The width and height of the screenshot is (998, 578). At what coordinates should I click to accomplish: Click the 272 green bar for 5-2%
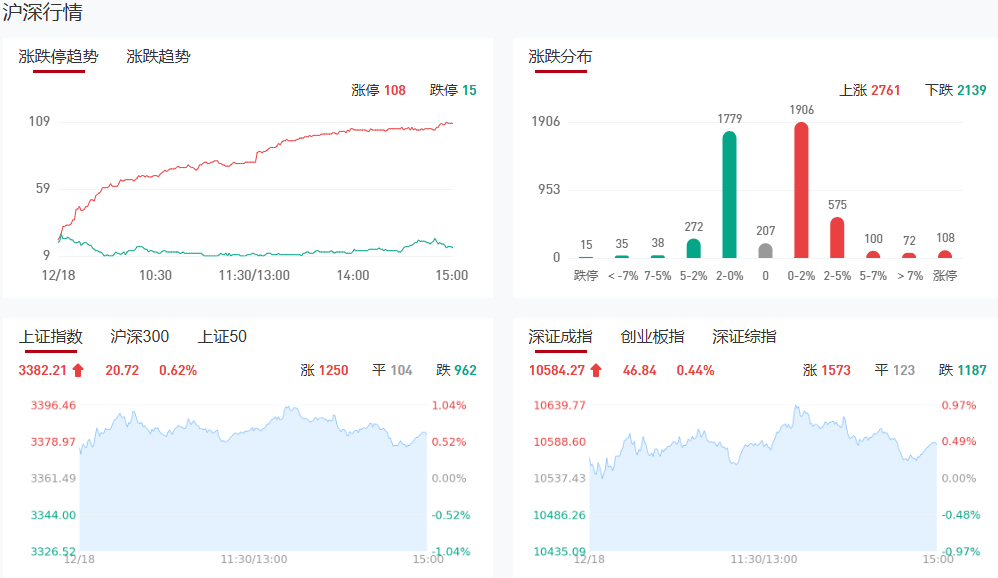[x=694, y=248]
